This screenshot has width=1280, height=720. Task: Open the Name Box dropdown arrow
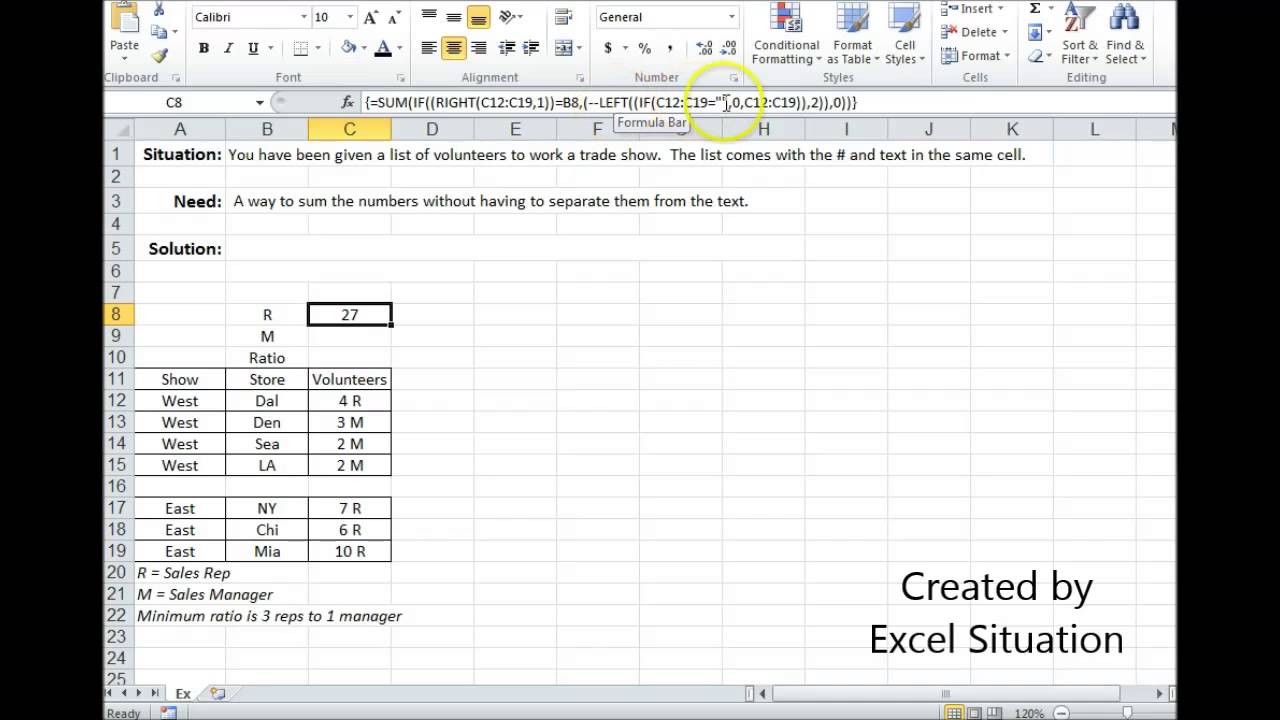pos(260,102)
